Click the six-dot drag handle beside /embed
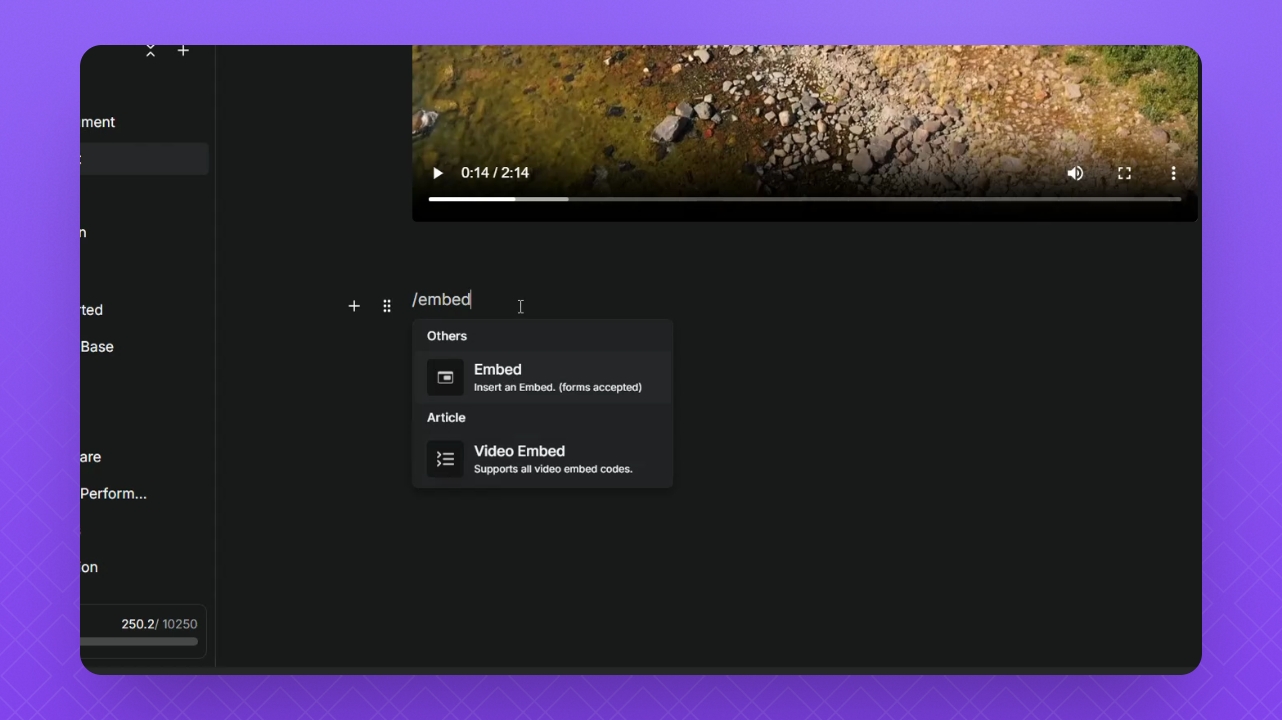 coord(387,306)
